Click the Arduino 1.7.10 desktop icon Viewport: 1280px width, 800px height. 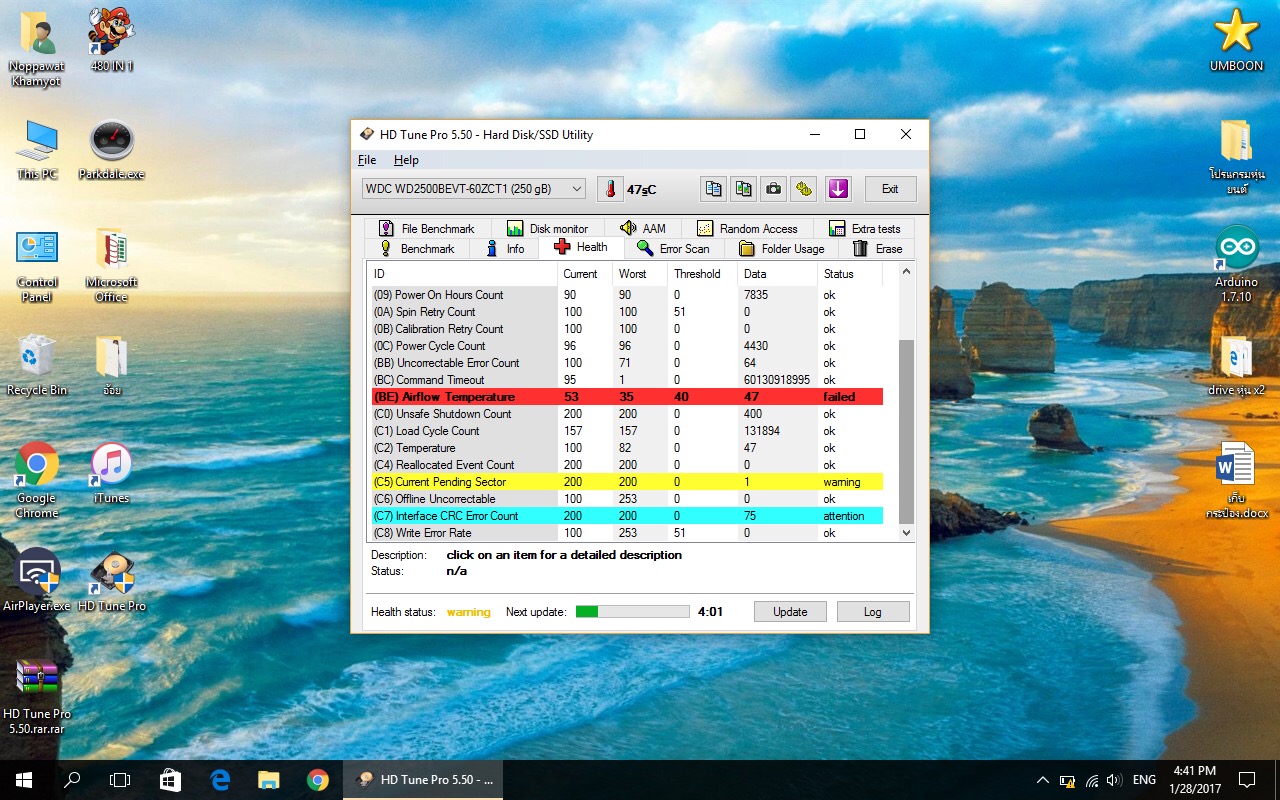pyautogui.click(x=1236, y=263)
